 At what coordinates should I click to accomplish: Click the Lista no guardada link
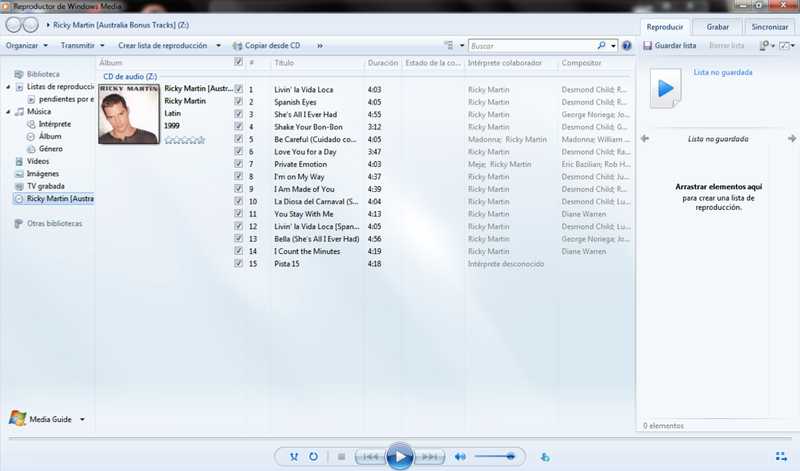coord(722,72)
